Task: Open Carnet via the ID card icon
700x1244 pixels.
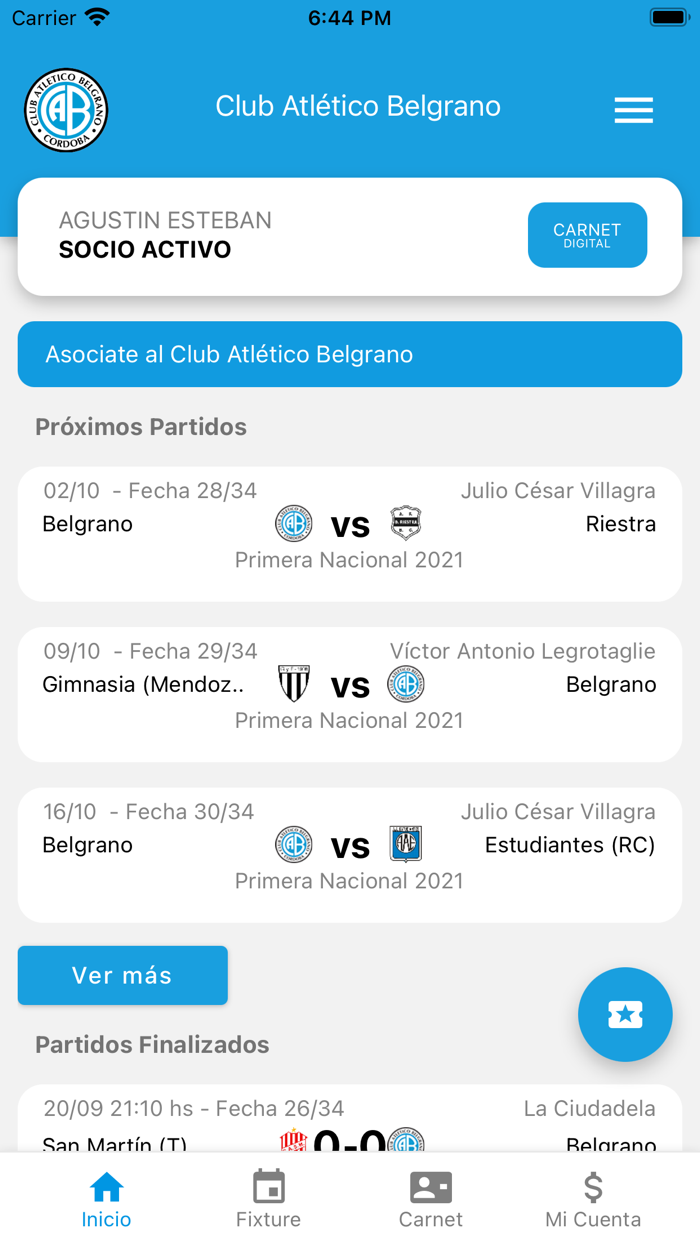Action: [x=430, y=1189]
